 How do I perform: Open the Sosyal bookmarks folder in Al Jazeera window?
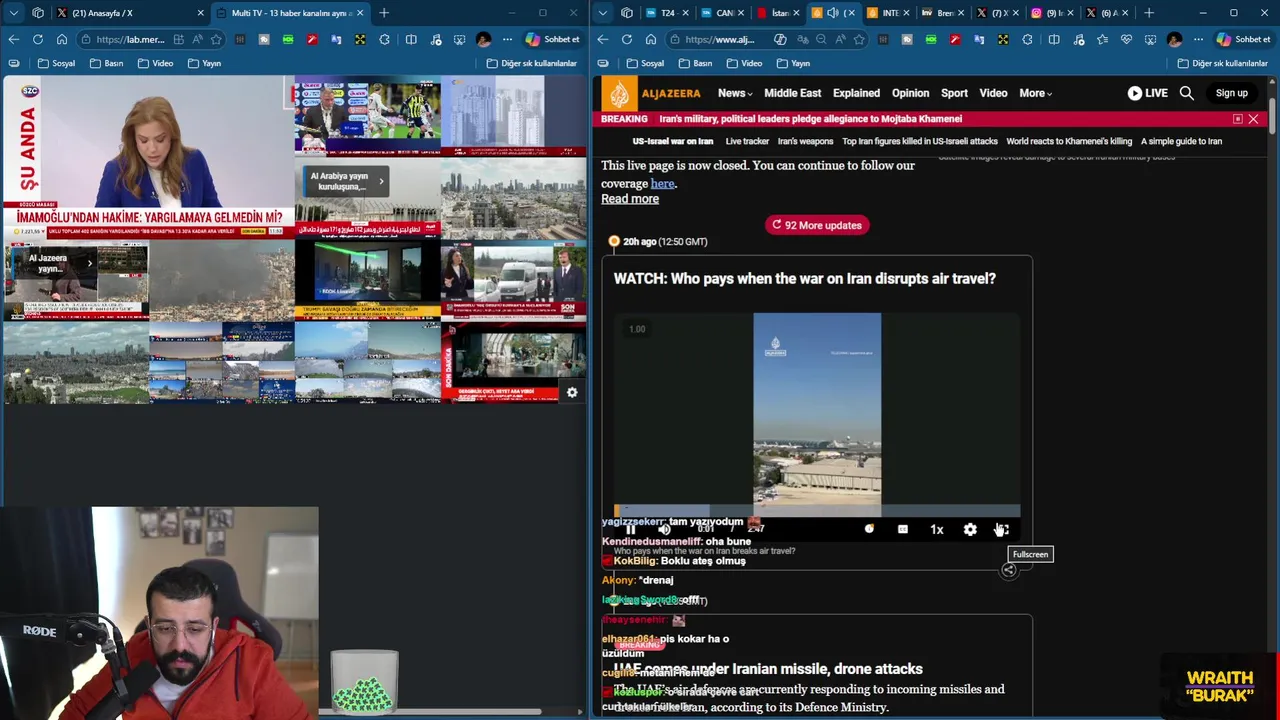pyautogui.click(x=645, y=63)
